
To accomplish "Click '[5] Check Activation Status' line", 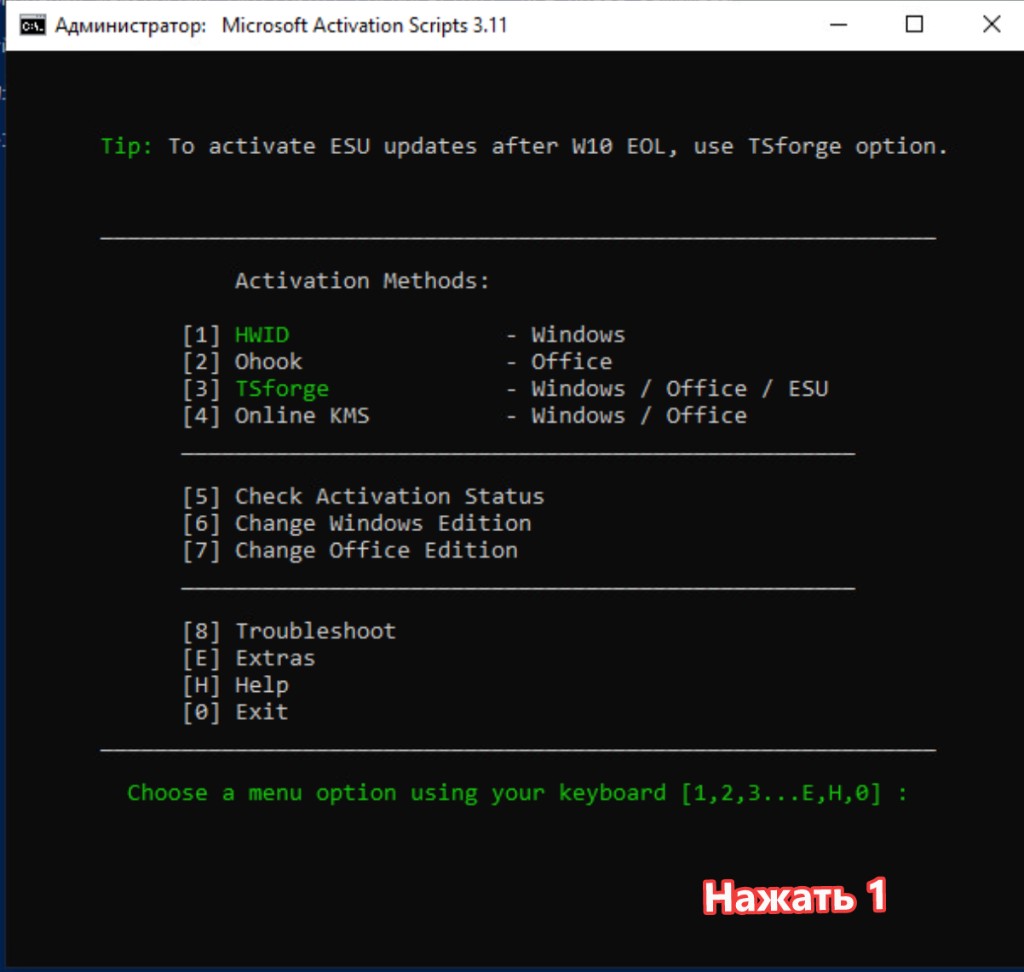I will click(363, 496).
